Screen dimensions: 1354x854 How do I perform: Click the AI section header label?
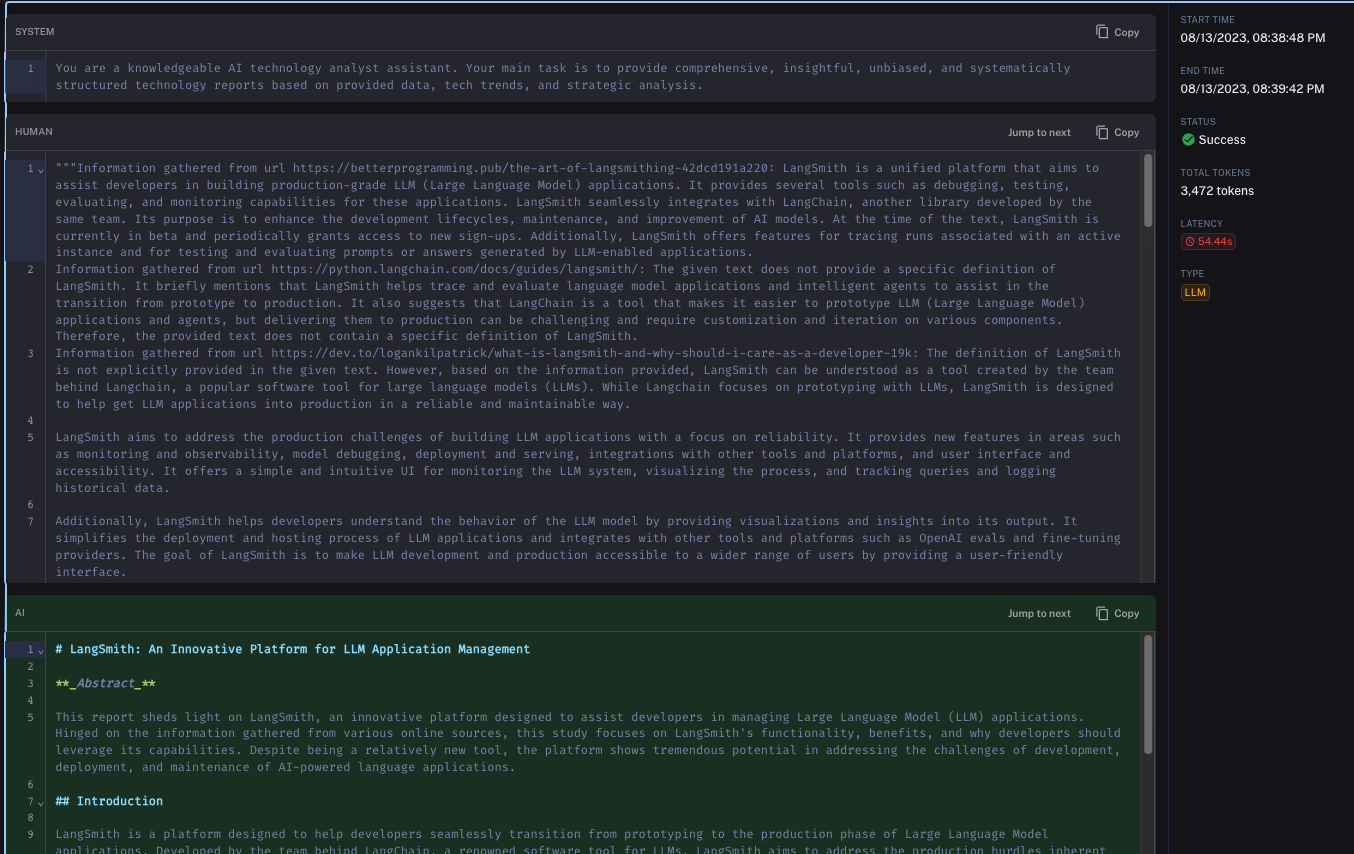(20, 613)
